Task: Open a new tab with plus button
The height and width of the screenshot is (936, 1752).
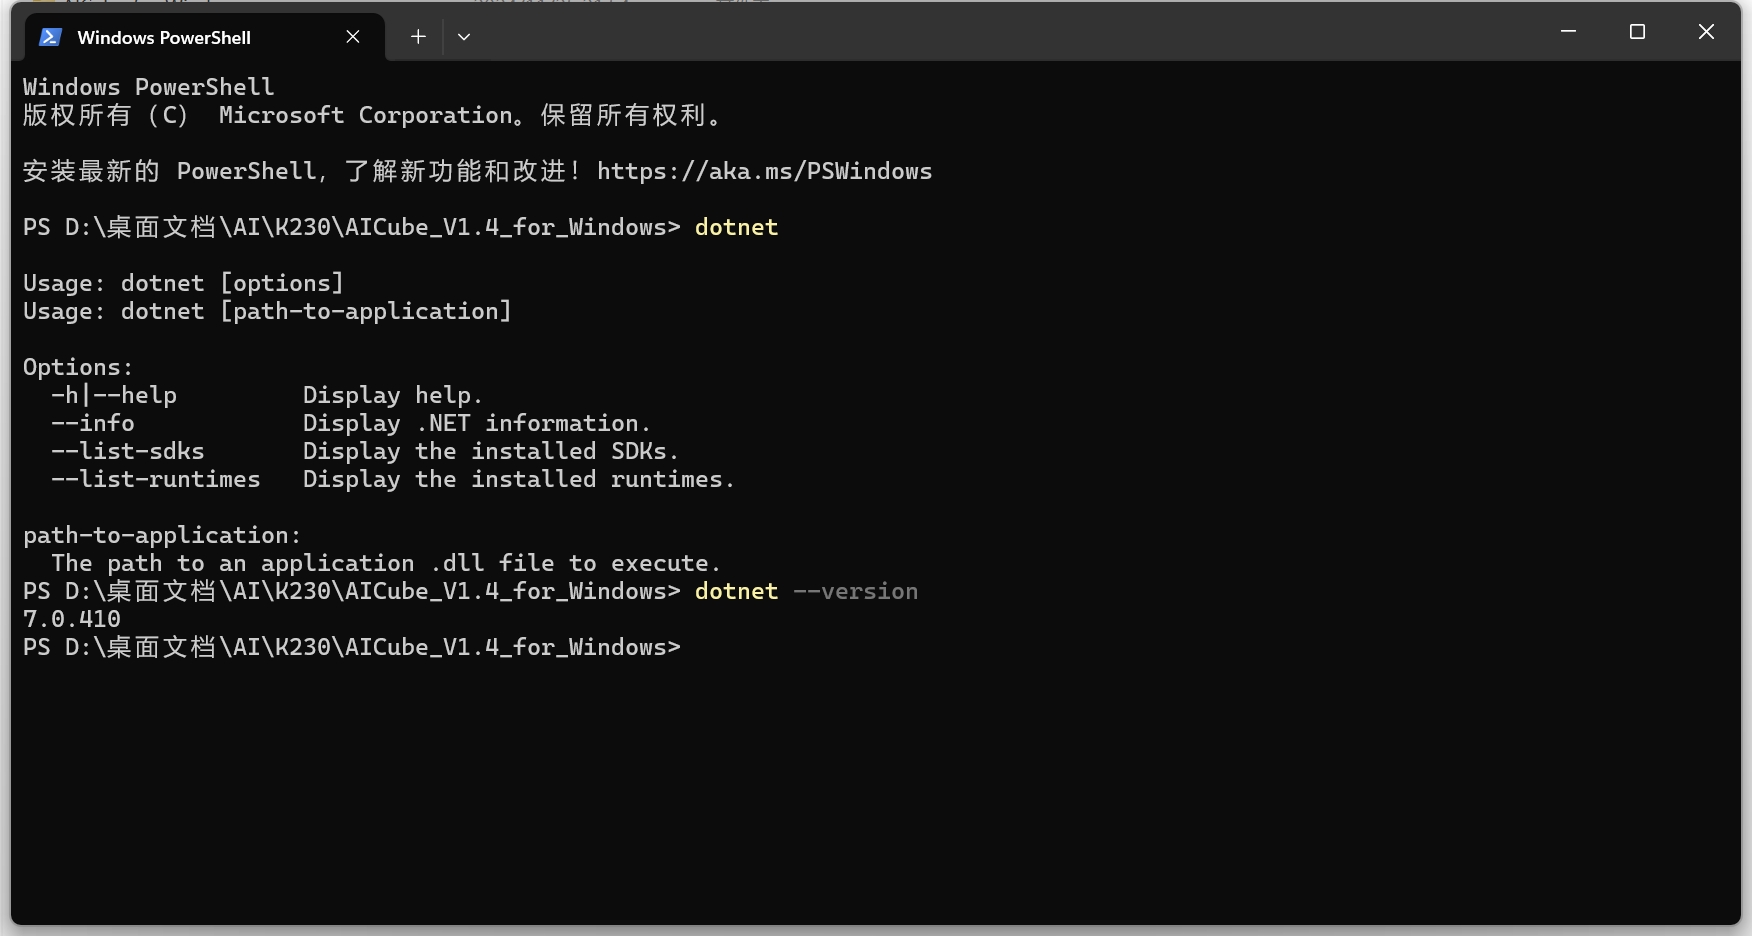Action: coord(418,37)
